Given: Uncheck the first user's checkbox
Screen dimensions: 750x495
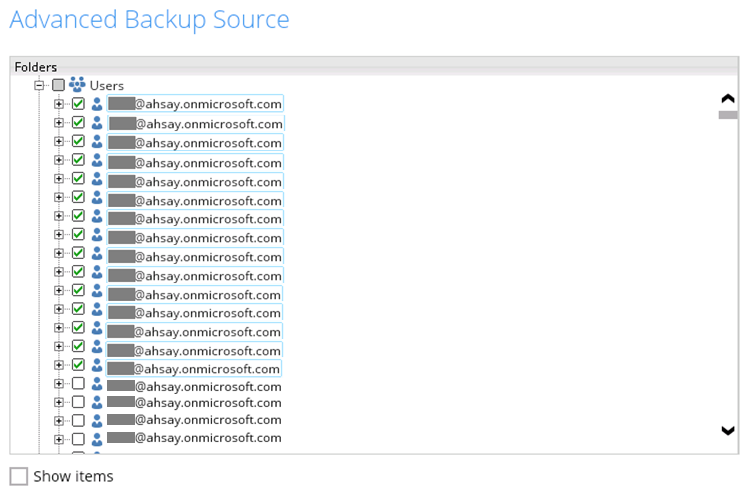Looking at the screenshot, I should pyautogui.click(x=78, y=104).
